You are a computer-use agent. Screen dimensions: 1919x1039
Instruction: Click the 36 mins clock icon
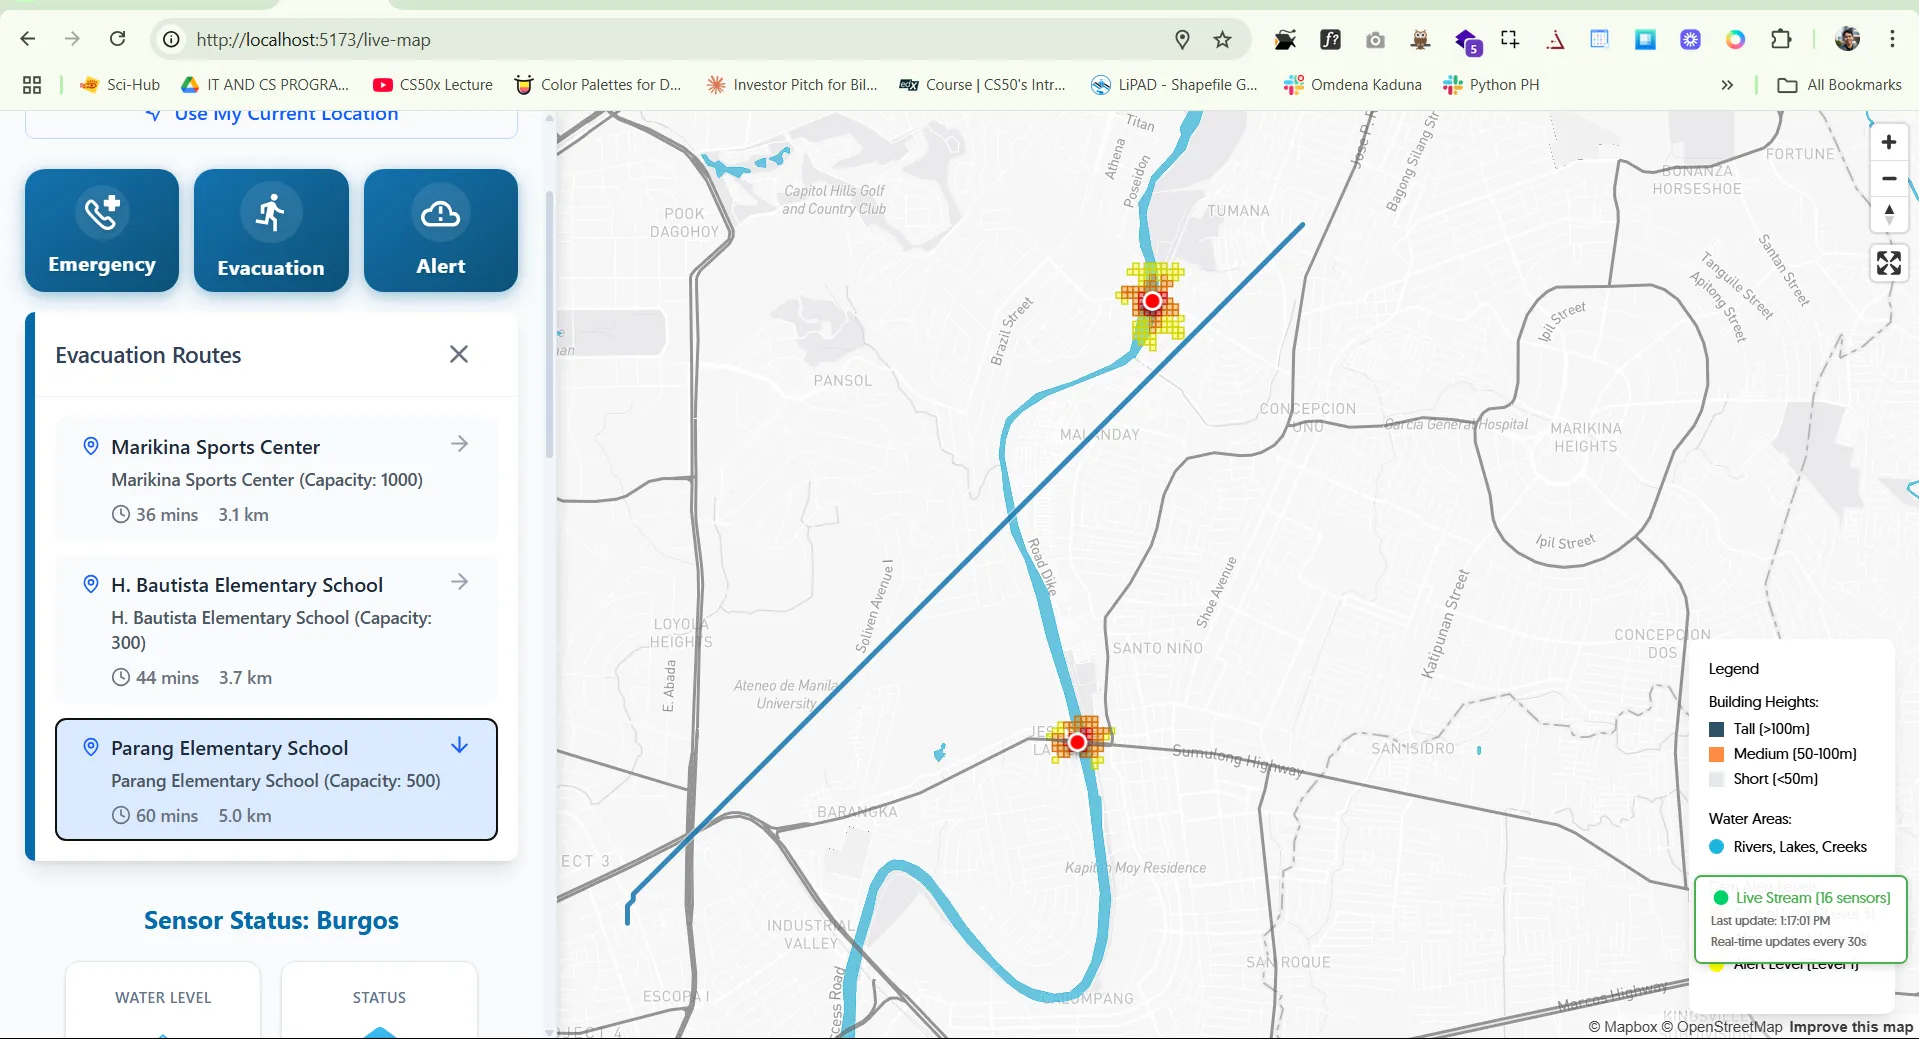121,515
